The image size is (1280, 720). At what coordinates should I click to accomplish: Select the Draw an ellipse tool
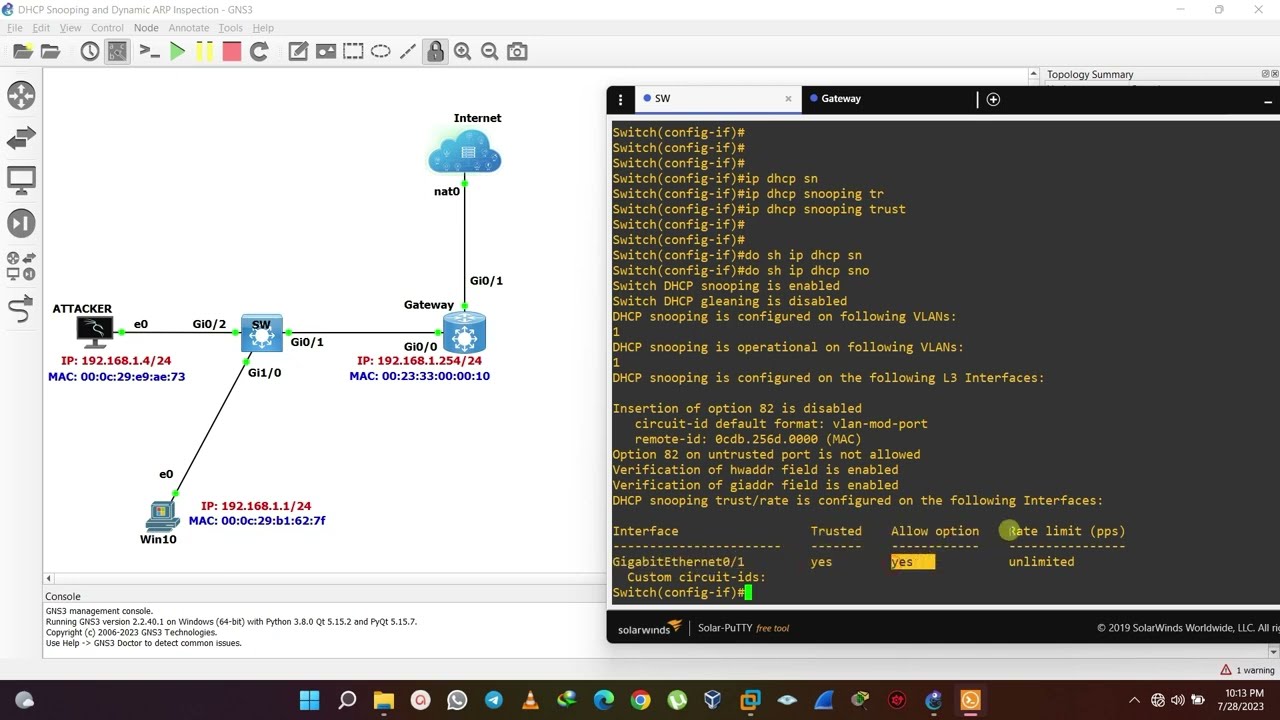[380, 51]
